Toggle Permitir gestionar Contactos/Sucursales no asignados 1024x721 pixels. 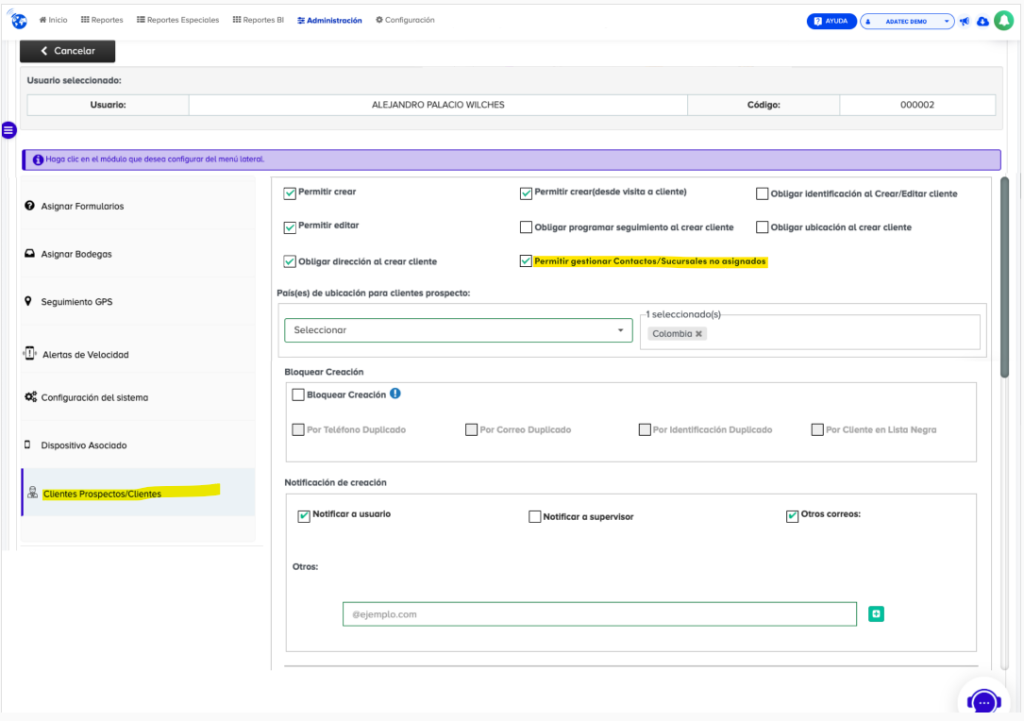(x=526, y=261)
